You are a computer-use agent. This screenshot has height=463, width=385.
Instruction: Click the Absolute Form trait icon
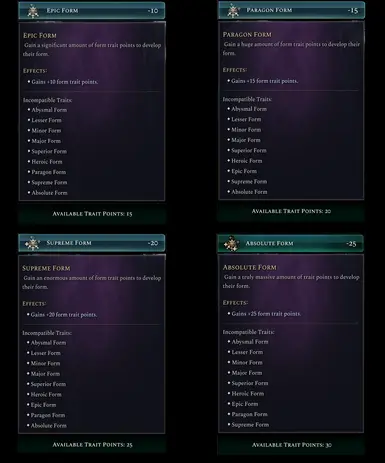tap(232, 243)
